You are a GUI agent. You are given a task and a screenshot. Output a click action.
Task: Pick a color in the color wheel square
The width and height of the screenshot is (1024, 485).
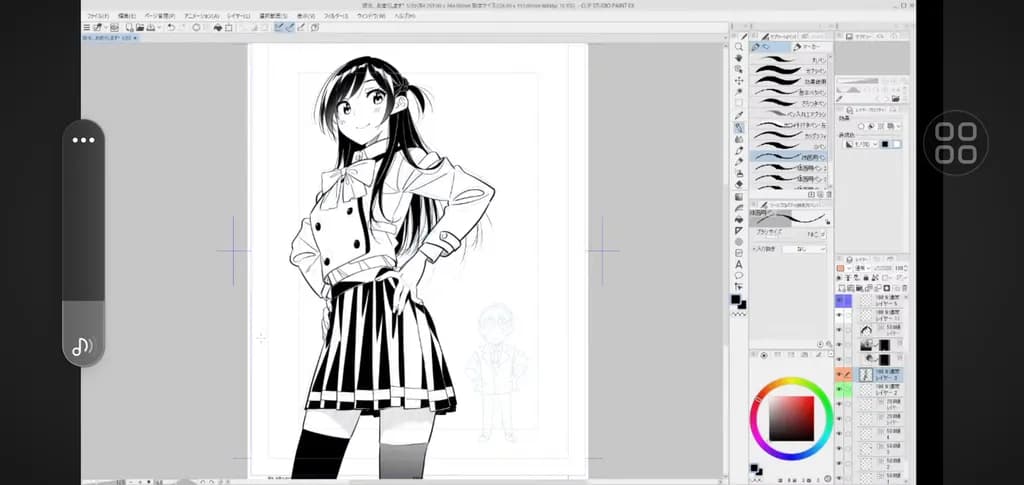[x=791, y=418]
